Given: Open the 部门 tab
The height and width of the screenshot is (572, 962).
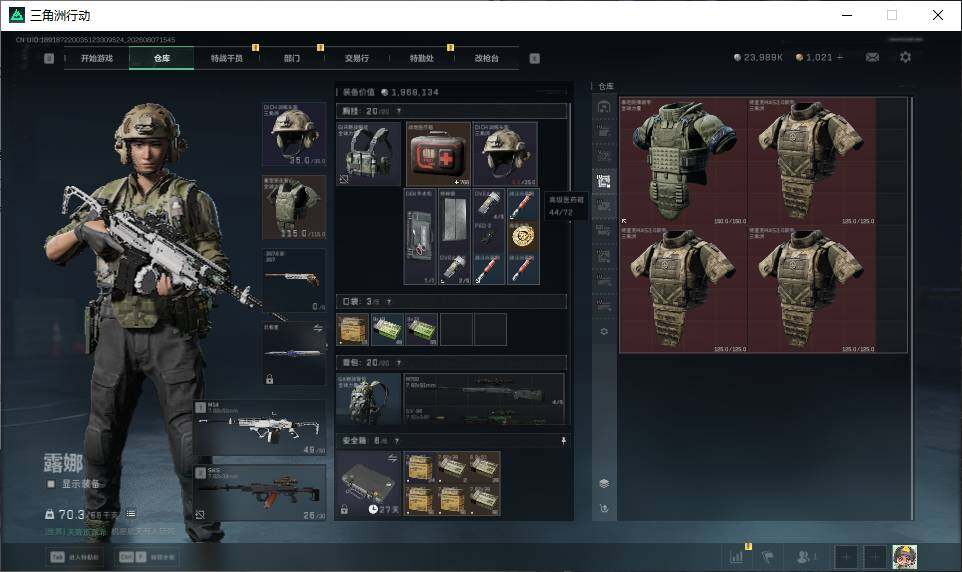Looking at the screenshot, I should pyautogui.click(x=292, y=58).
